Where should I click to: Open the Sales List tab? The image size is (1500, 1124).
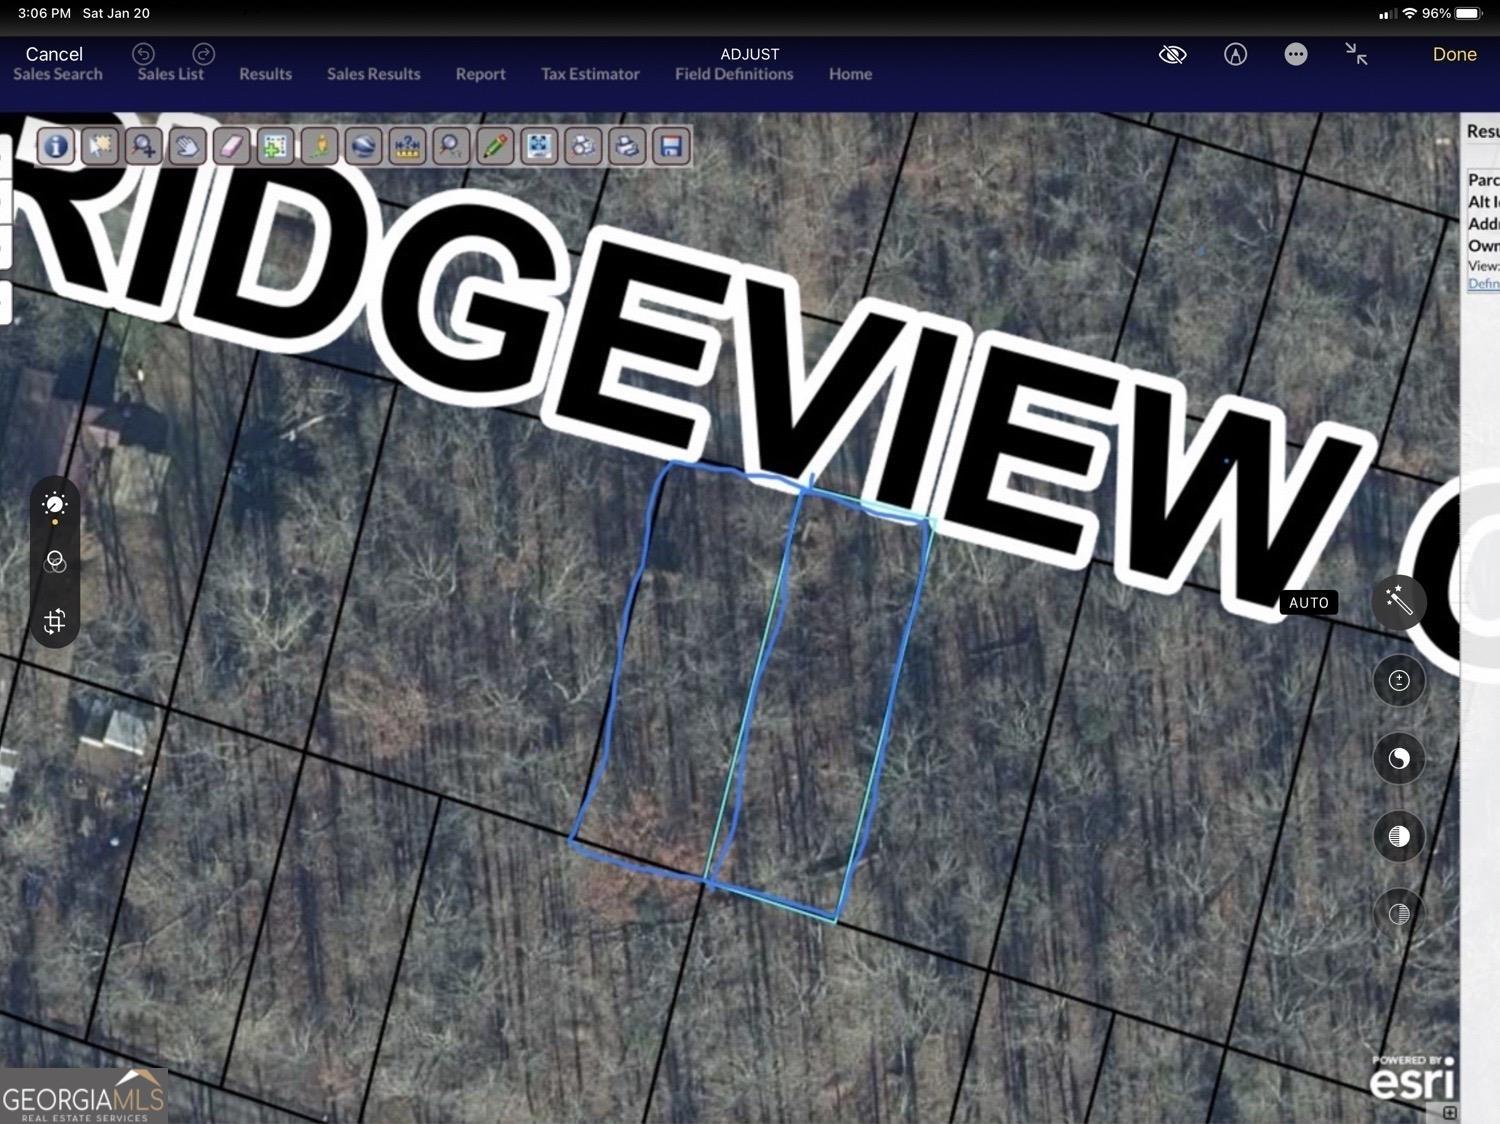[x=171, y=74]
